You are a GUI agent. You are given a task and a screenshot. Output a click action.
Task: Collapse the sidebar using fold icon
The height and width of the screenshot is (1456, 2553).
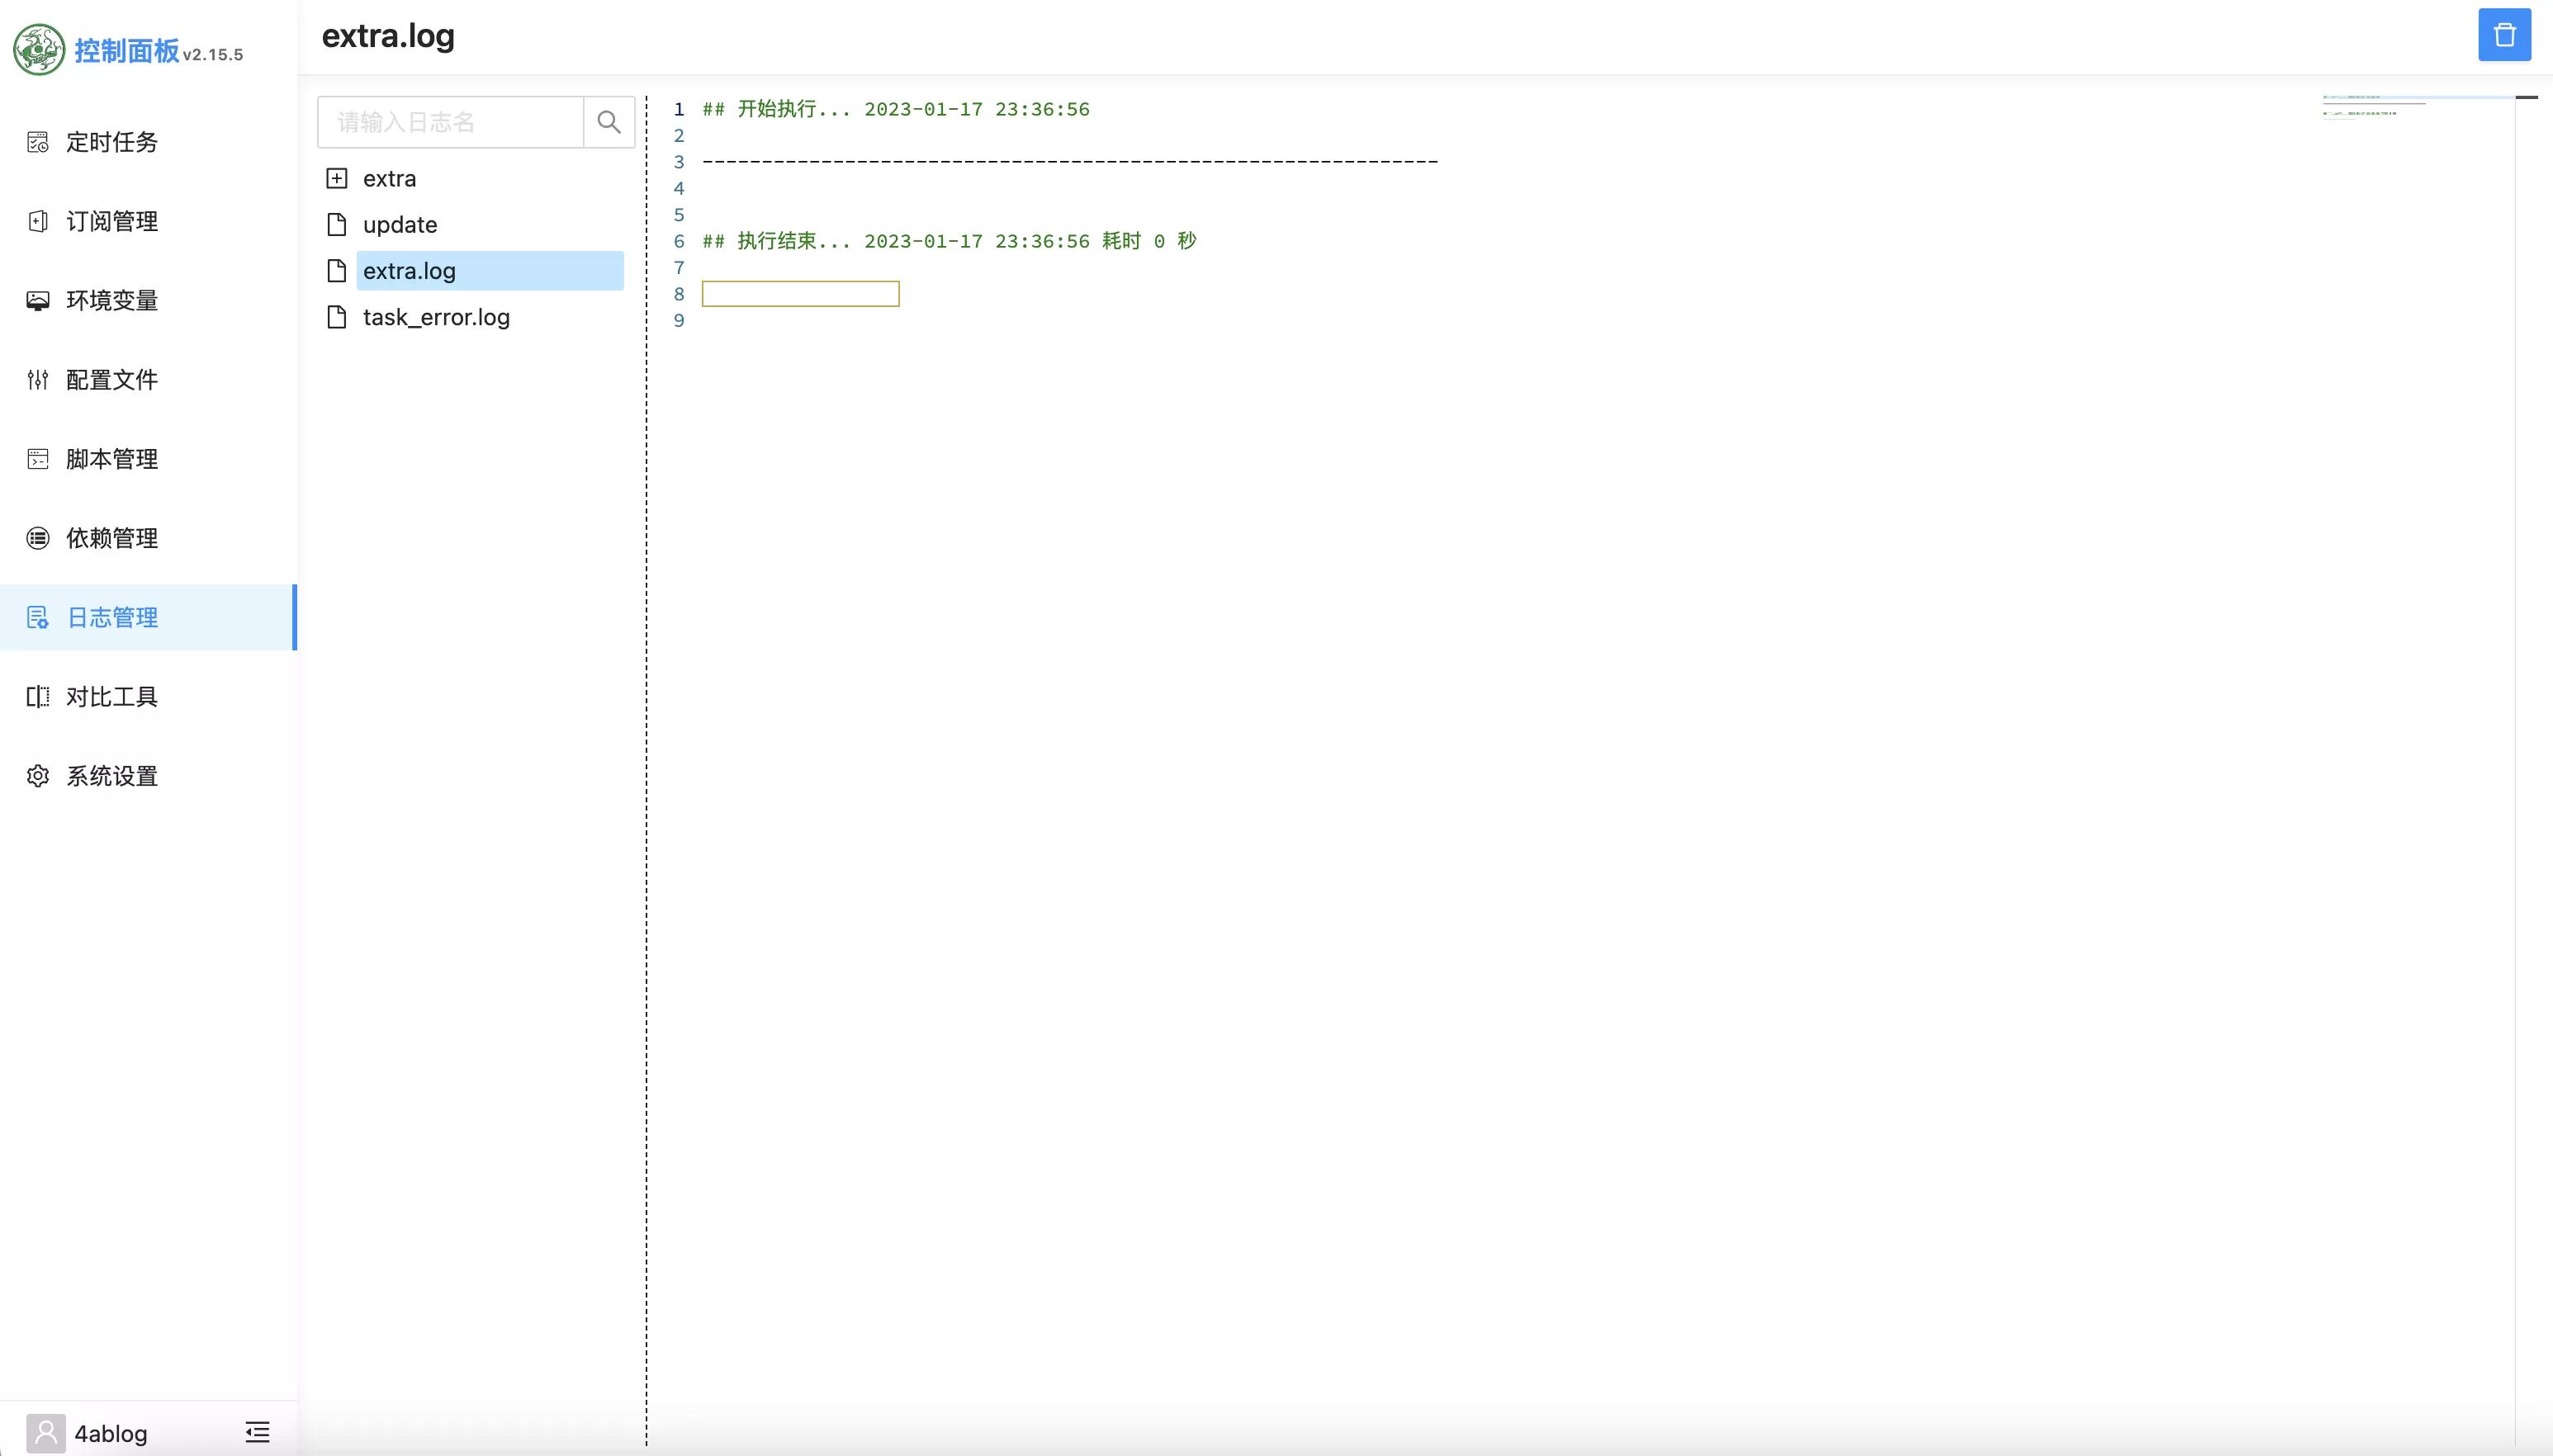click(257, 1432)
